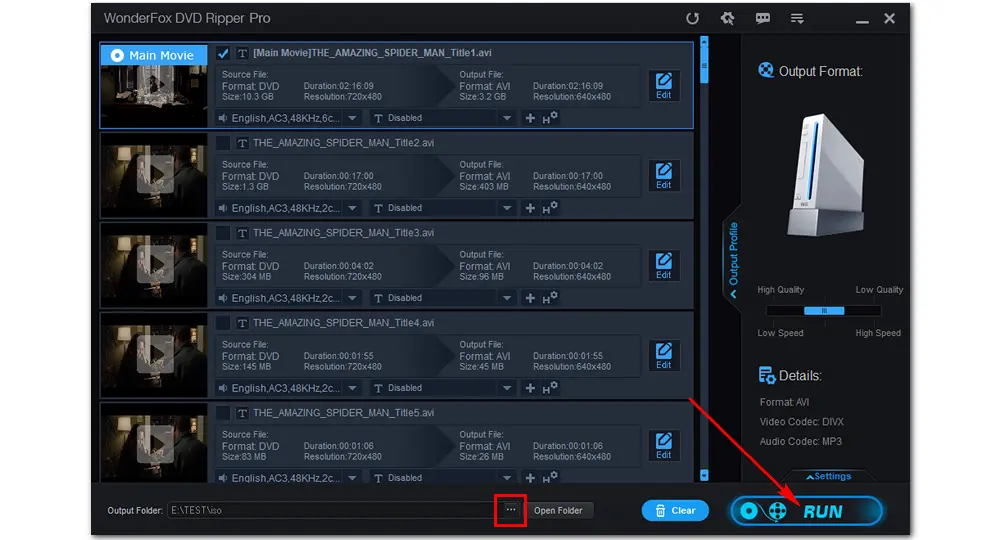Image resolution: width=1000 pixels, height=540 pixels.
Task: Play the Title4 thumbnail preview
Action: [x=156, y=353]
